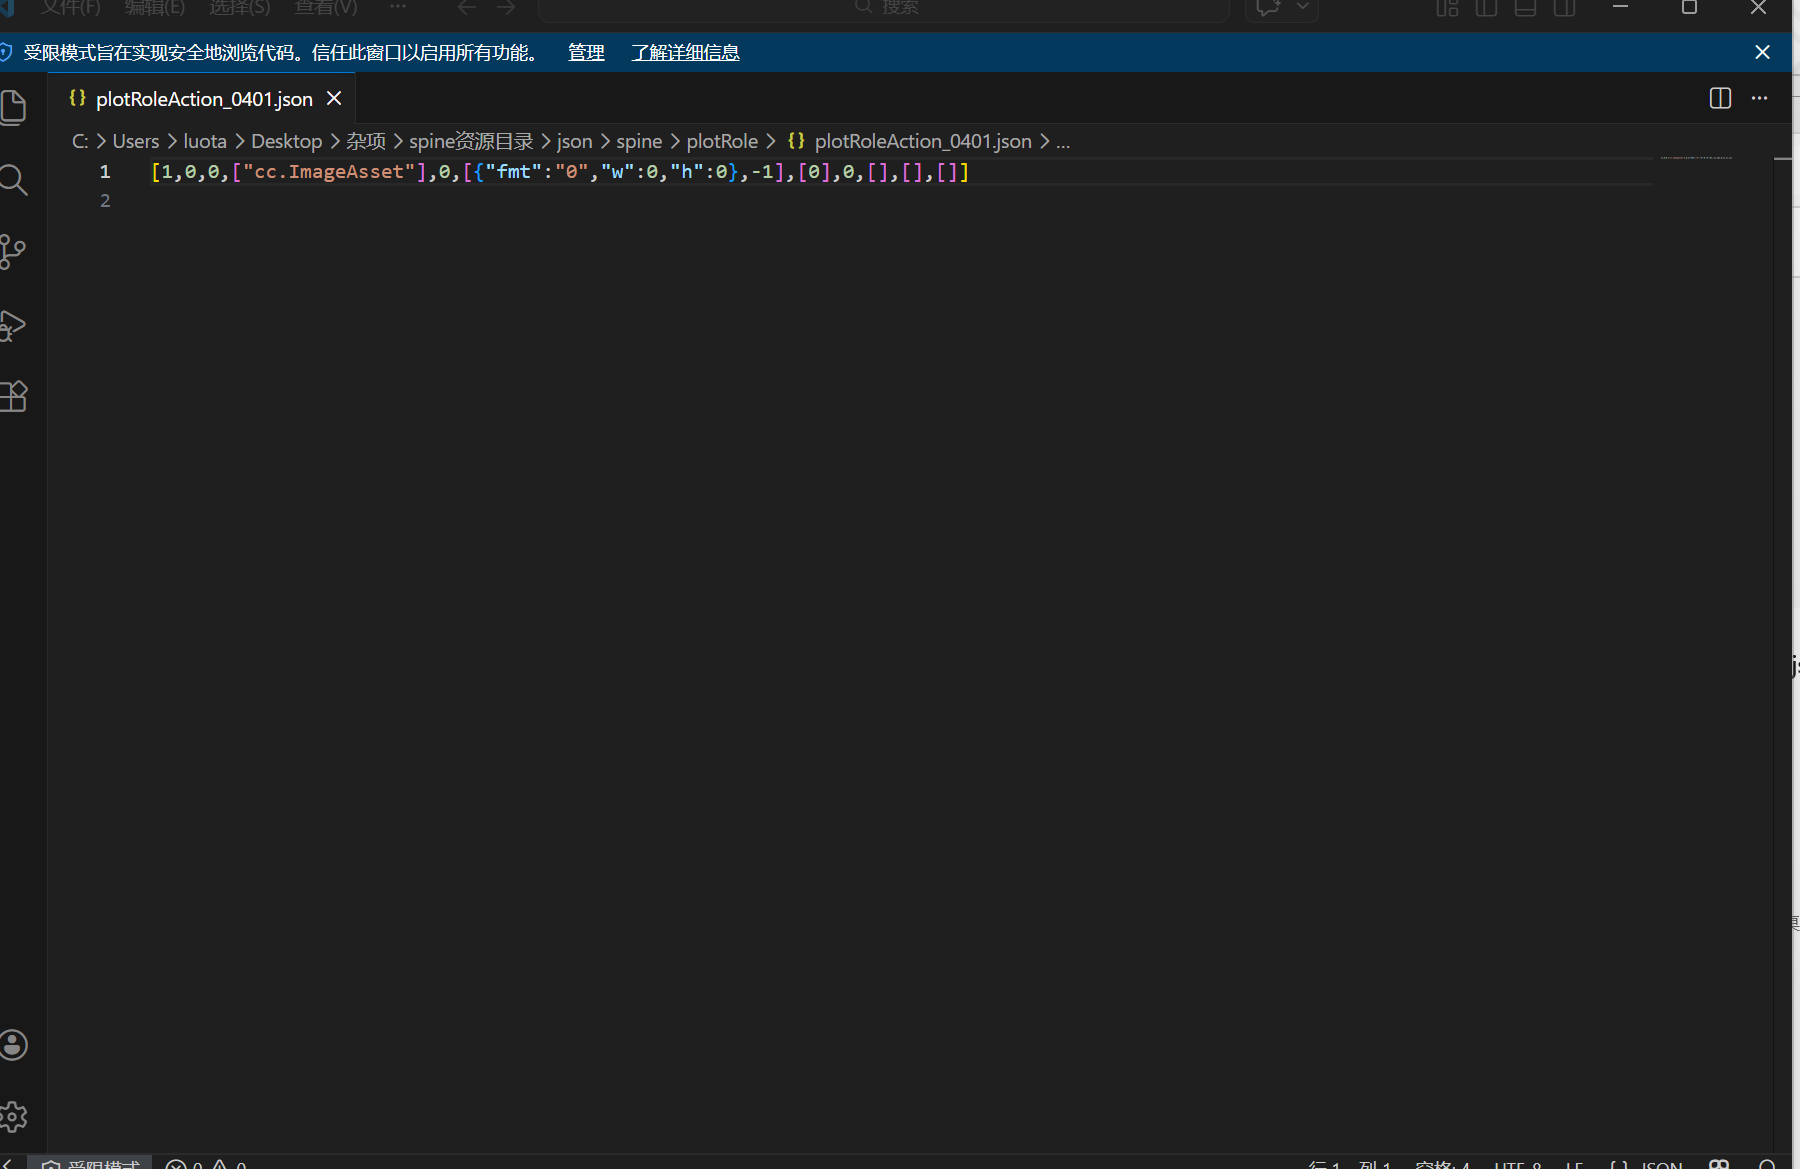1800x1169 pixels.
Task: Click the minimap preview of the file
Action: 1696,158
